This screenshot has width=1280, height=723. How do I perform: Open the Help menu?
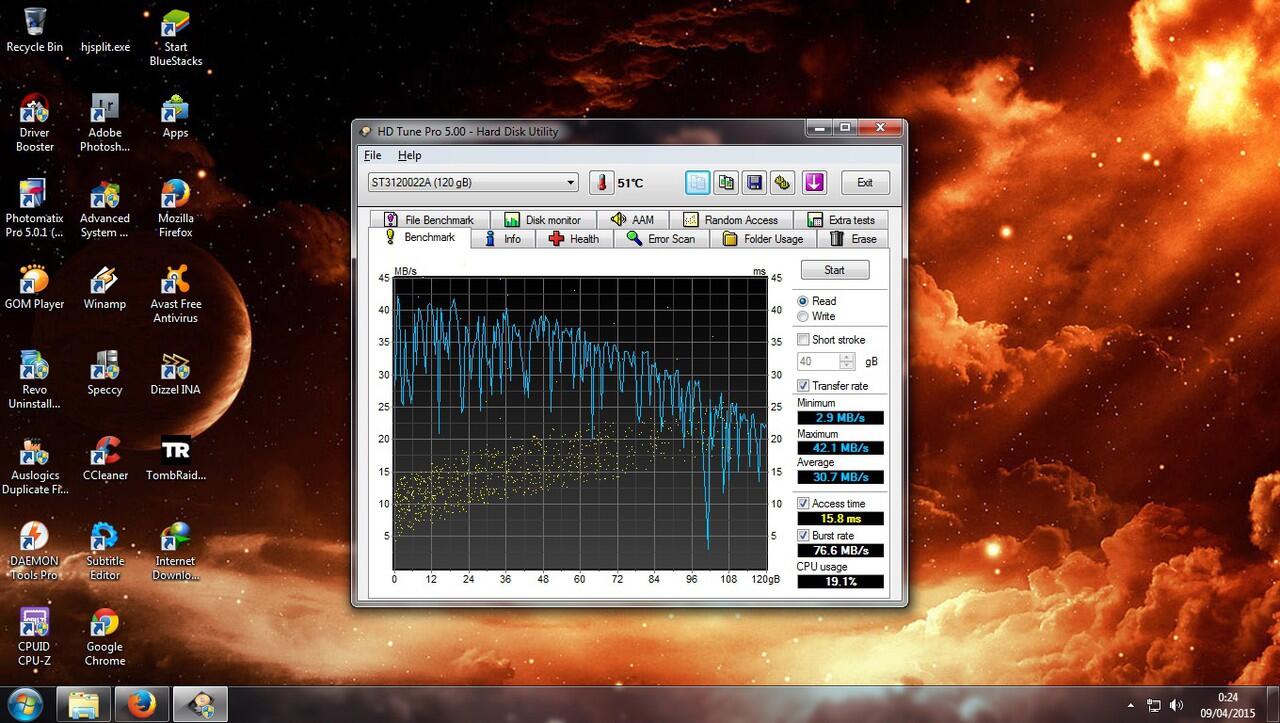pos(409,156)
